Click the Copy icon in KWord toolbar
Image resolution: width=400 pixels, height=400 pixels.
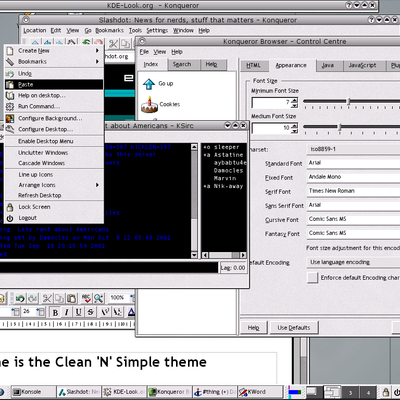click(x=59, y=298)
